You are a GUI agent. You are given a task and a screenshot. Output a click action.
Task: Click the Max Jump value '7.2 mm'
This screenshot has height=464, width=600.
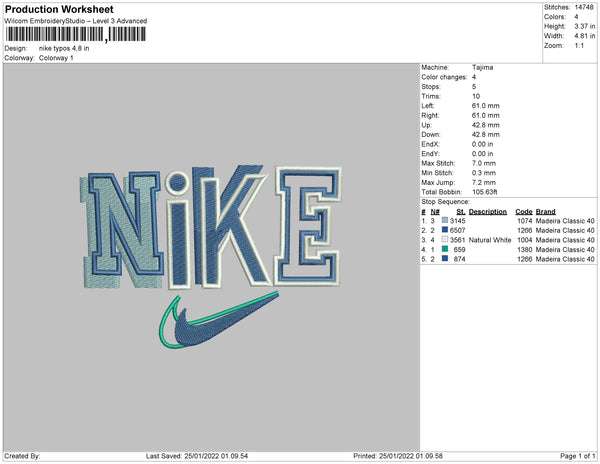click(x=484, y=182)
